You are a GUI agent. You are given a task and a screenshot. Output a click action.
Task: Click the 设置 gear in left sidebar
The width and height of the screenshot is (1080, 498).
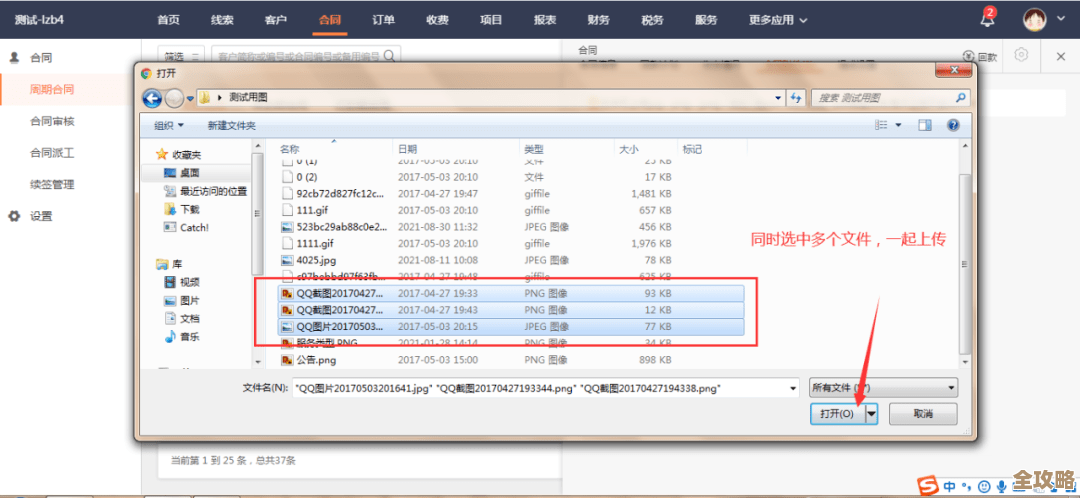pyautogui.click(x=14, y=216)
